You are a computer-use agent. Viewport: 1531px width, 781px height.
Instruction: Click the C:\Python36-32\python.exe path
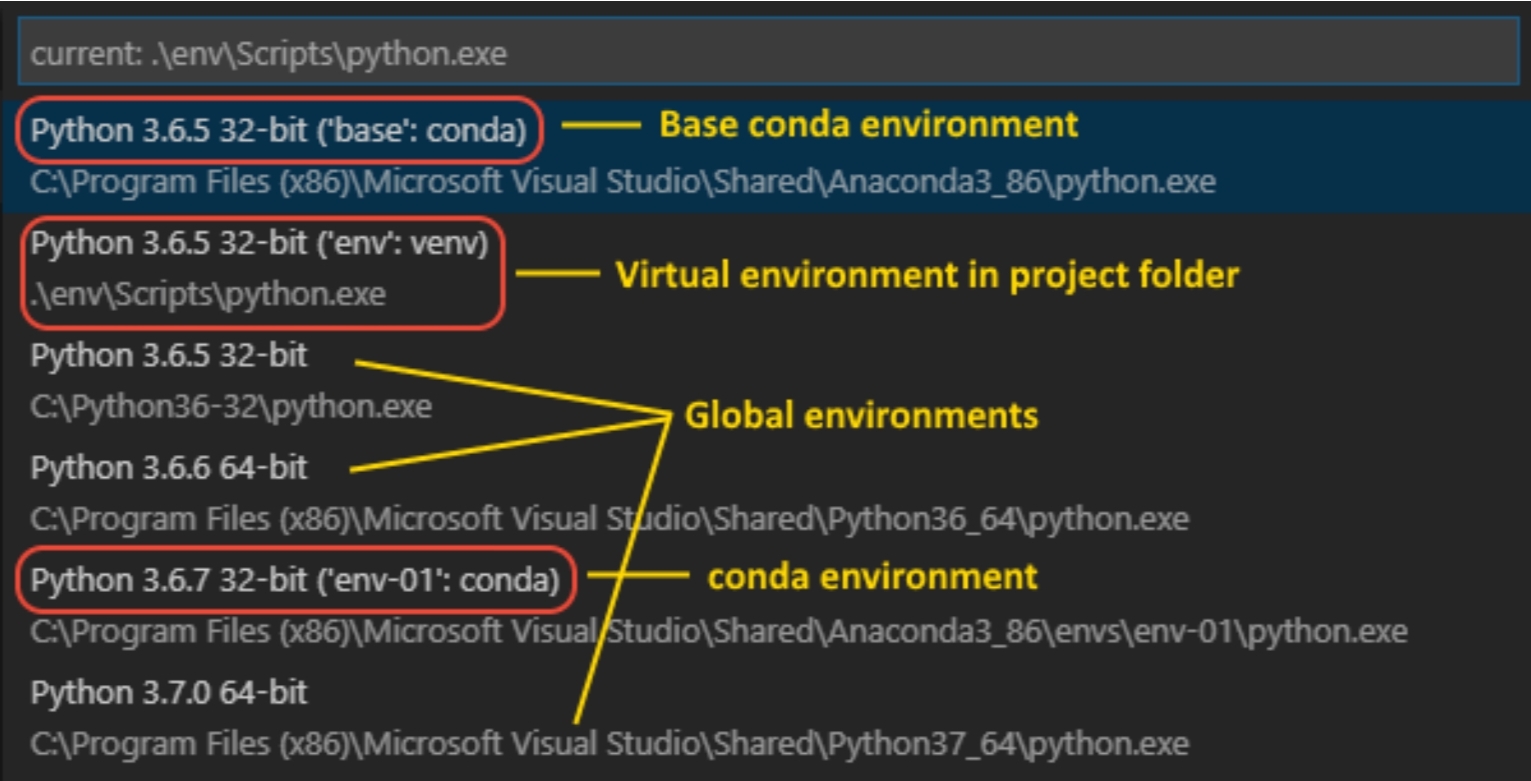point(231,407)
